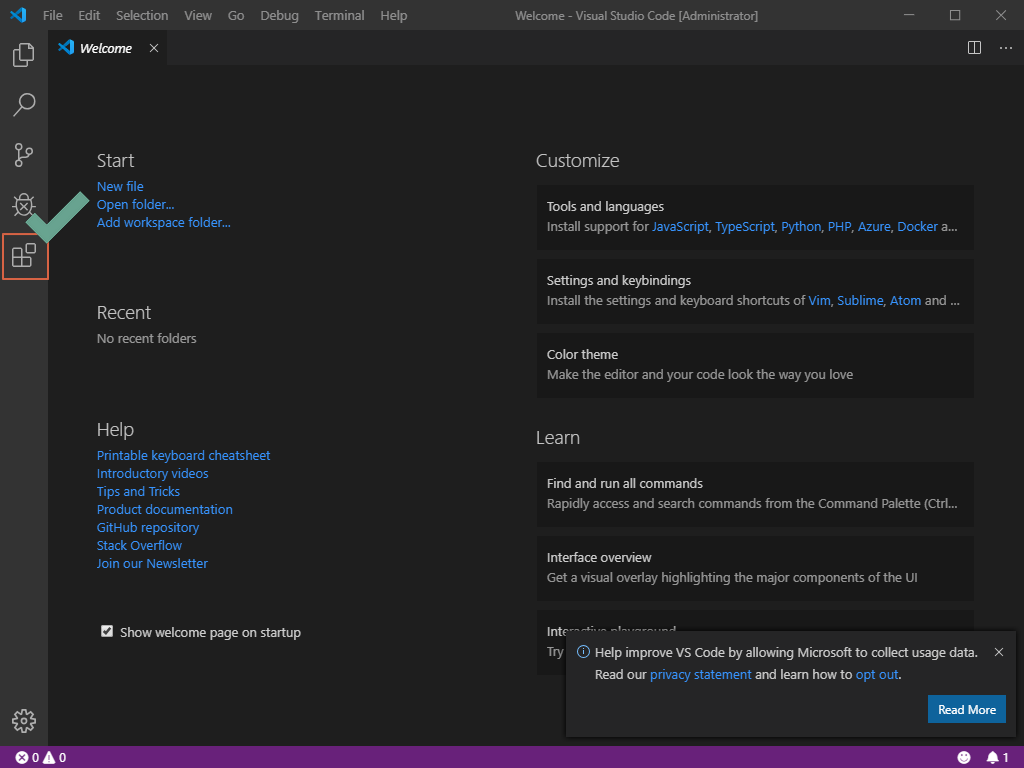
Task: Dismiss the usage data notification
Action: [x=999, y=652]
